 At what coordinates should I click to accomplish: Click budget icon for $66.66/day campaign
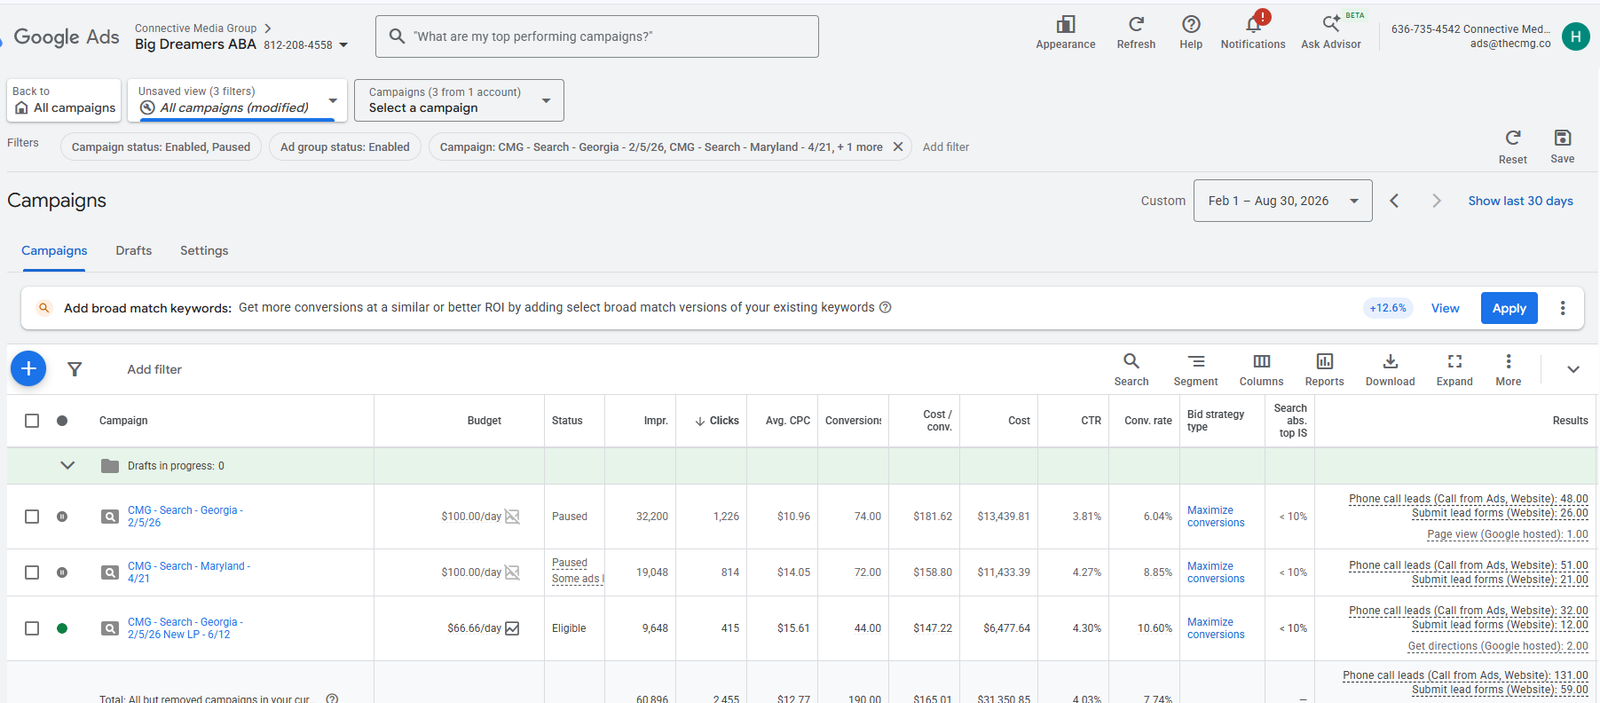[512, 628]
